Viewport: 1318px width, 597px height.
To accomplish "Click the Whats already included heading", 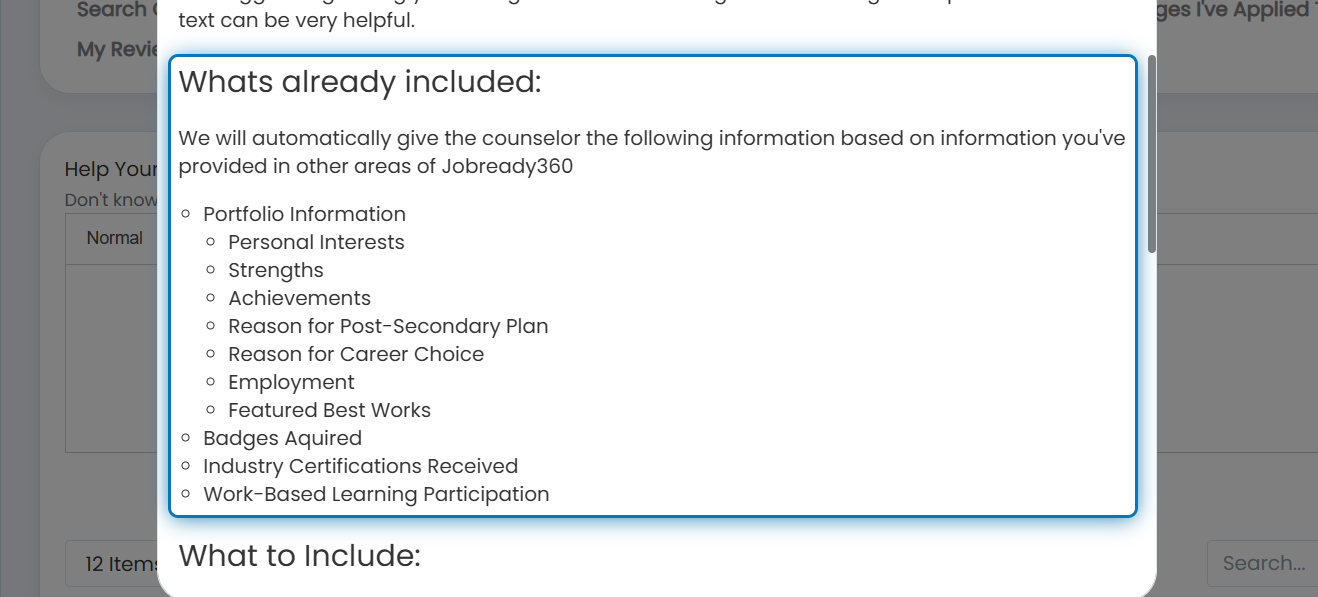I will coord(360,82).
